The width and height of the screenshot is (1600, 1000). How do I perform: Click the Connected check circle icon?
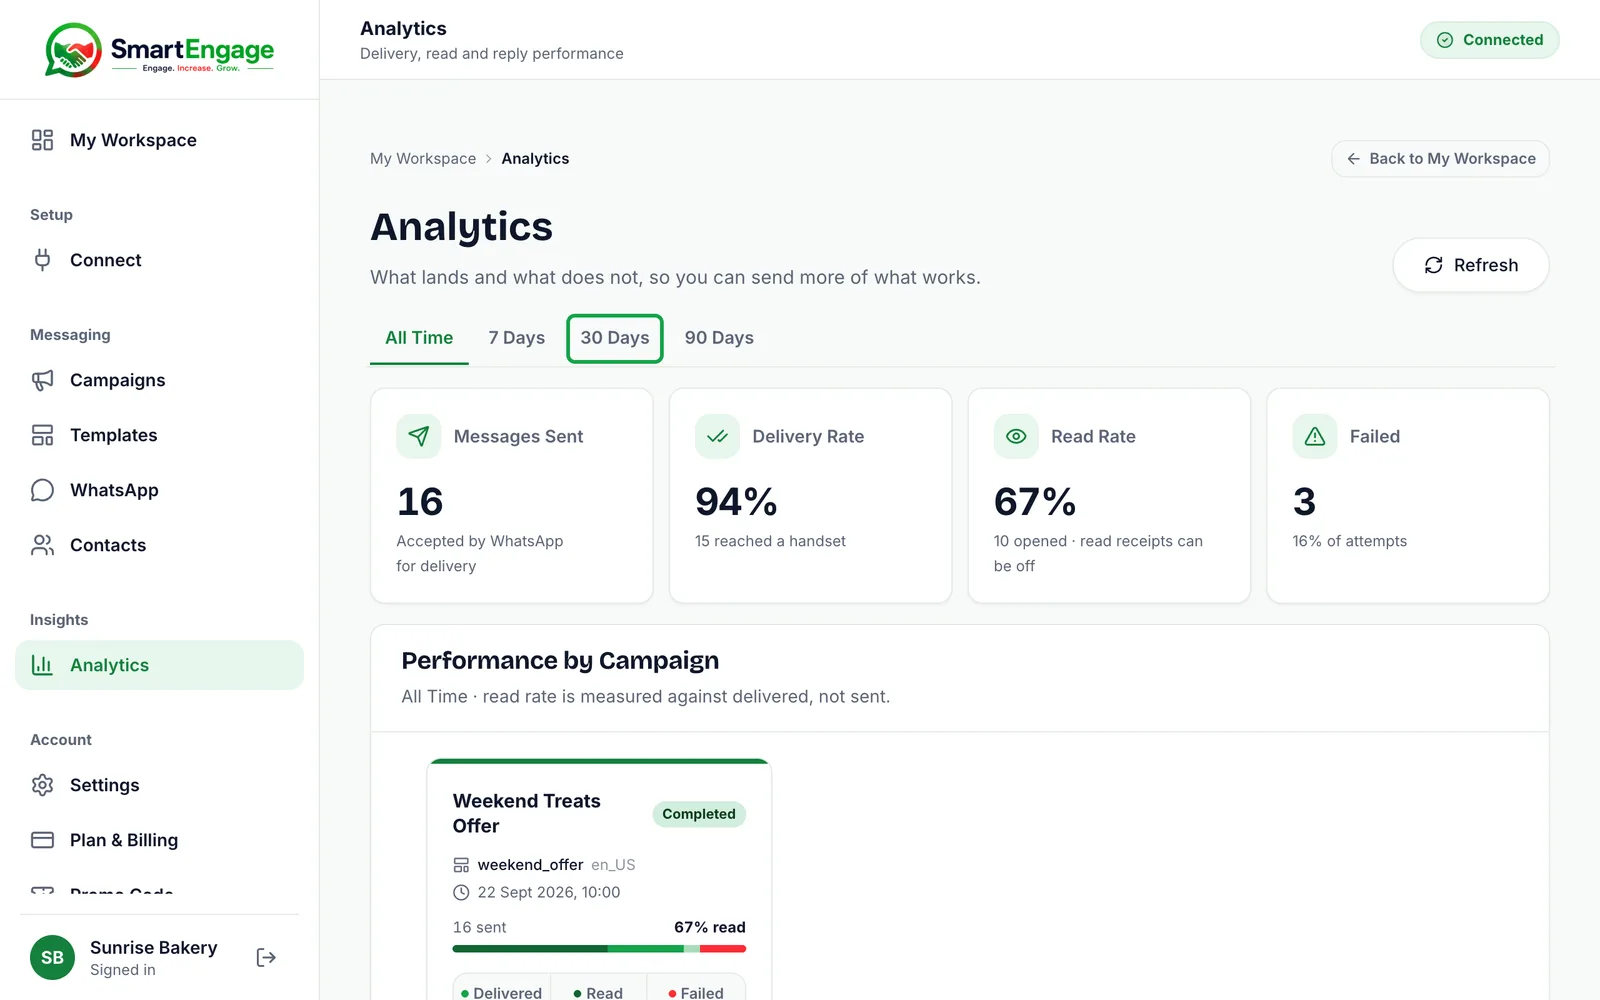click(x=1445, y=40)
